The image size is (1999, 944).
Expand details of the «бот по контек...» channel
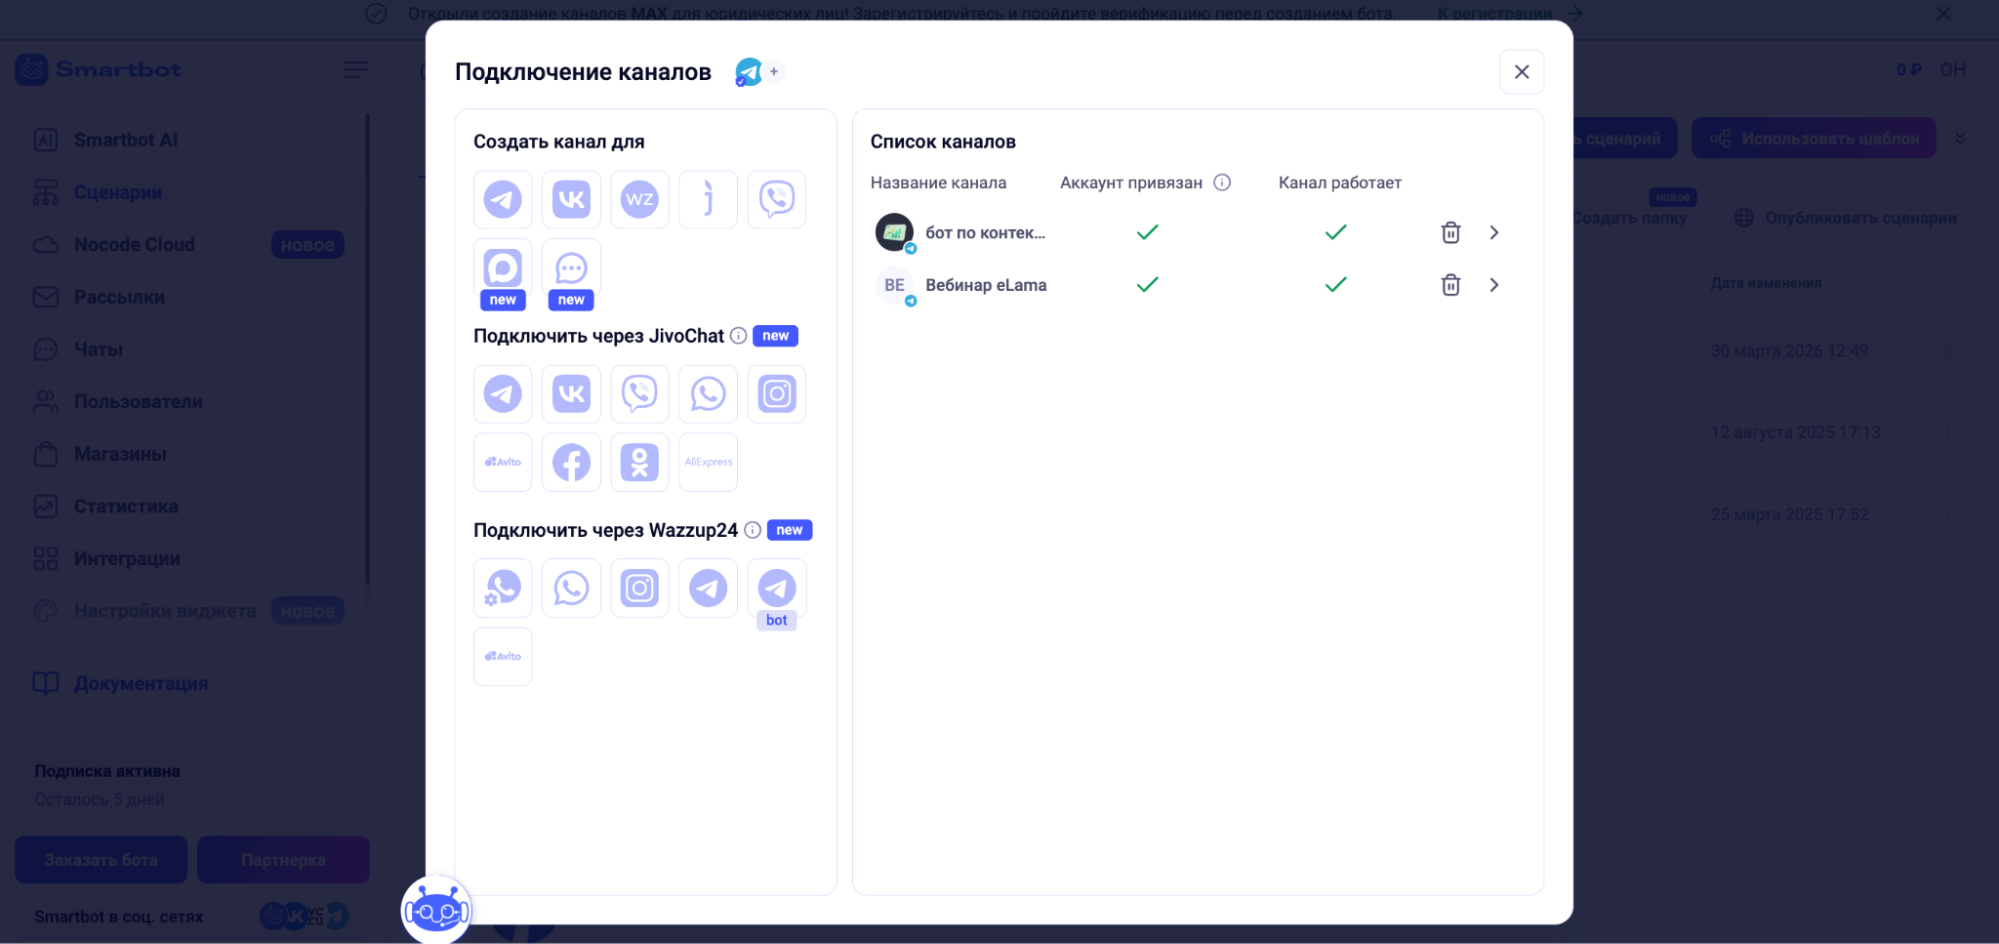click(1494, 232)
